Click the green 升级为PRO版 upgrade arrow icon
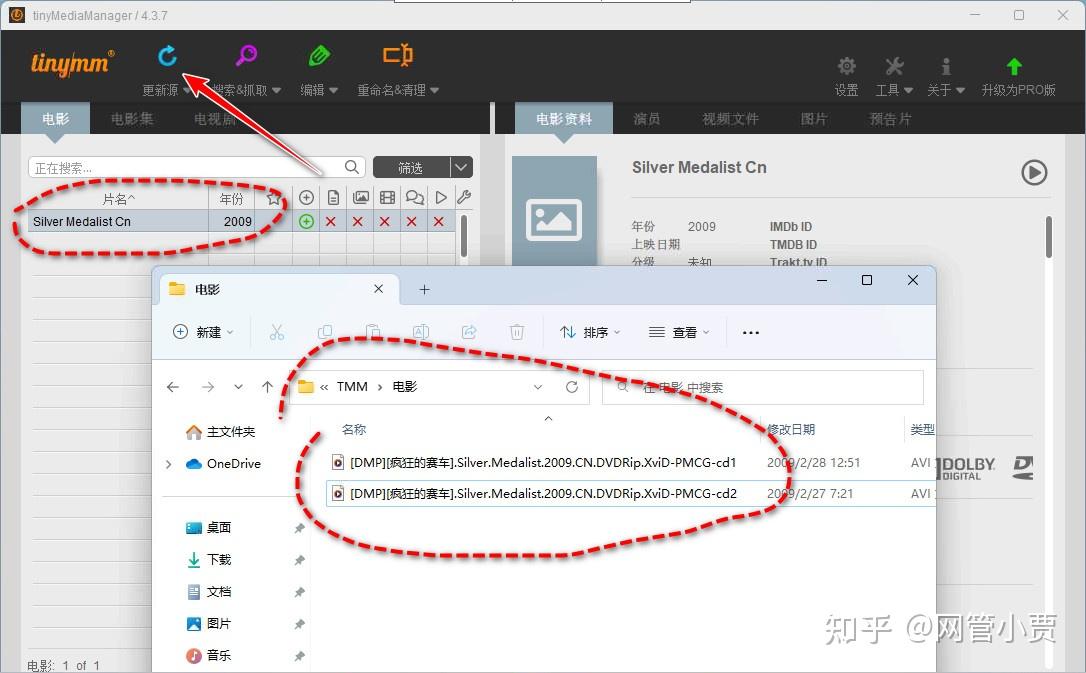The image size is (1086, 673). (1013, 64)
